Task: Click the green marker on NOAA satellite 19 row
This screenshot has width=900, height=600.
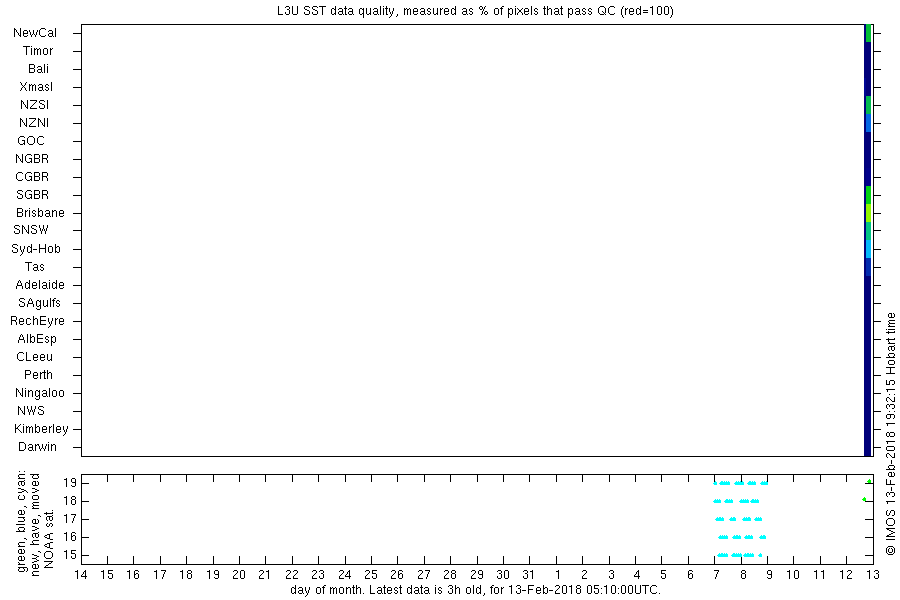Action: [870, 481]
